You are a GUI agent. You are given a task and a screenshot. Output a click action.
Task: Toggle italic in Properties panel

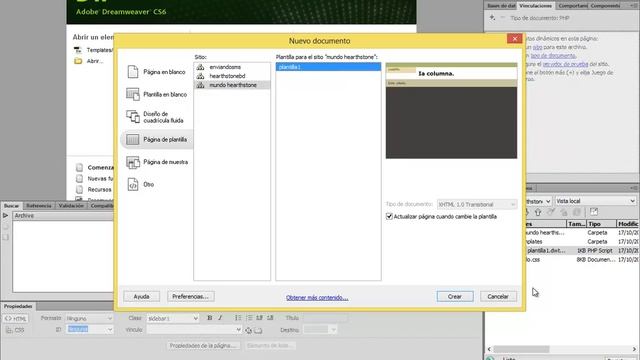[220, 318]
